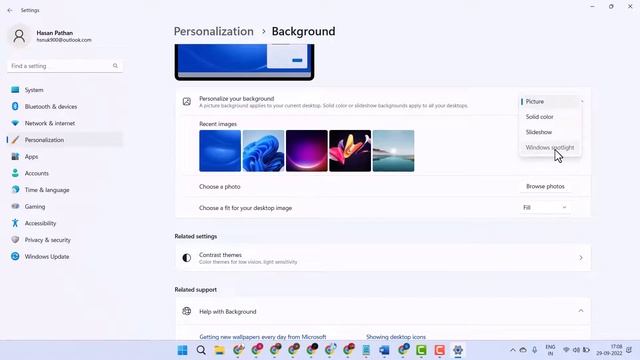
Task: Select Personalization in the sidebar
Action: [65, 140]
